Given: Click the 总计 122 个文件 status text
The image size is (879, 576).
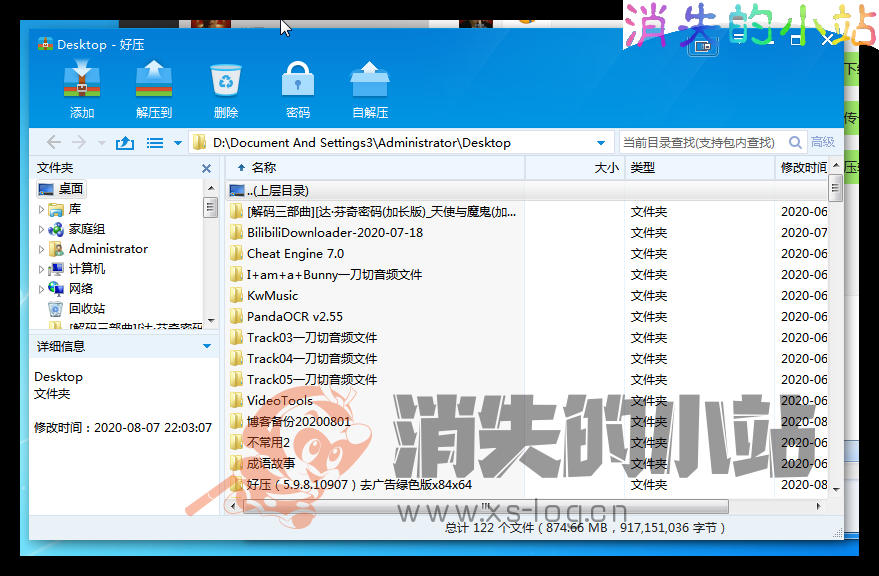Looking at the screenshot, I should pyautogui.click(x=585, y=527).
